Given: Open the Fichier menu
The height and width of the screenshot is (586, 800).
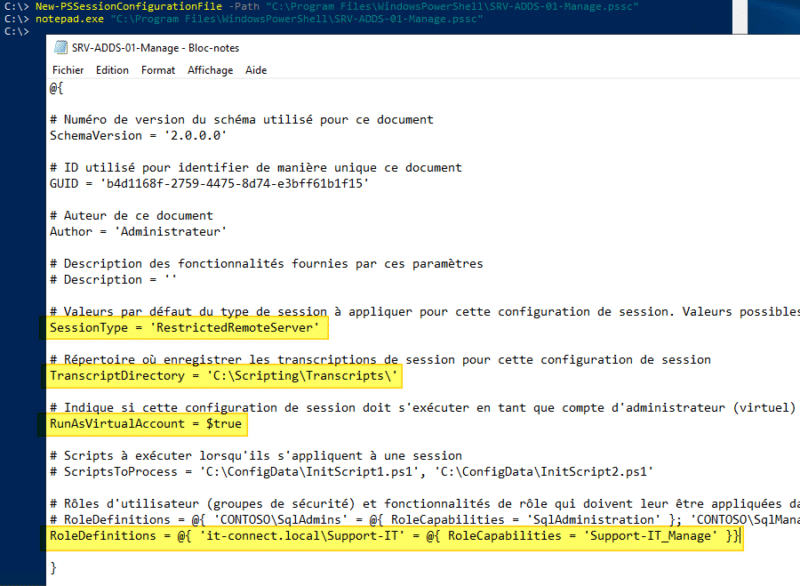Looking at the screenshot, I should 68,70.
